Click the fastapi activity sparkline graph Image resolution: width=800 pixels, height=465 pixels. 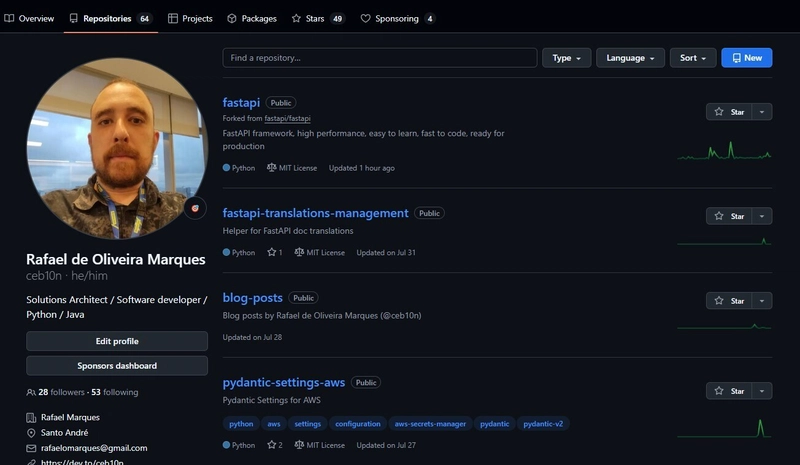[724, 151]
